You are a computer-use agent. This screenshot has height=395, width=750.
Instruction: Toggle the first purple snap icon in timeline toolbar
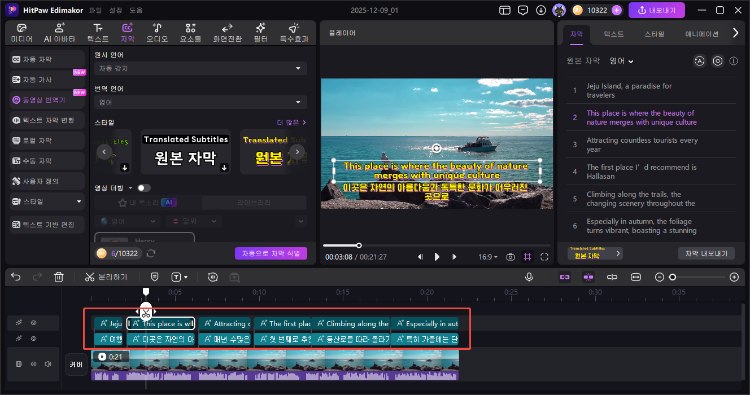565,277
